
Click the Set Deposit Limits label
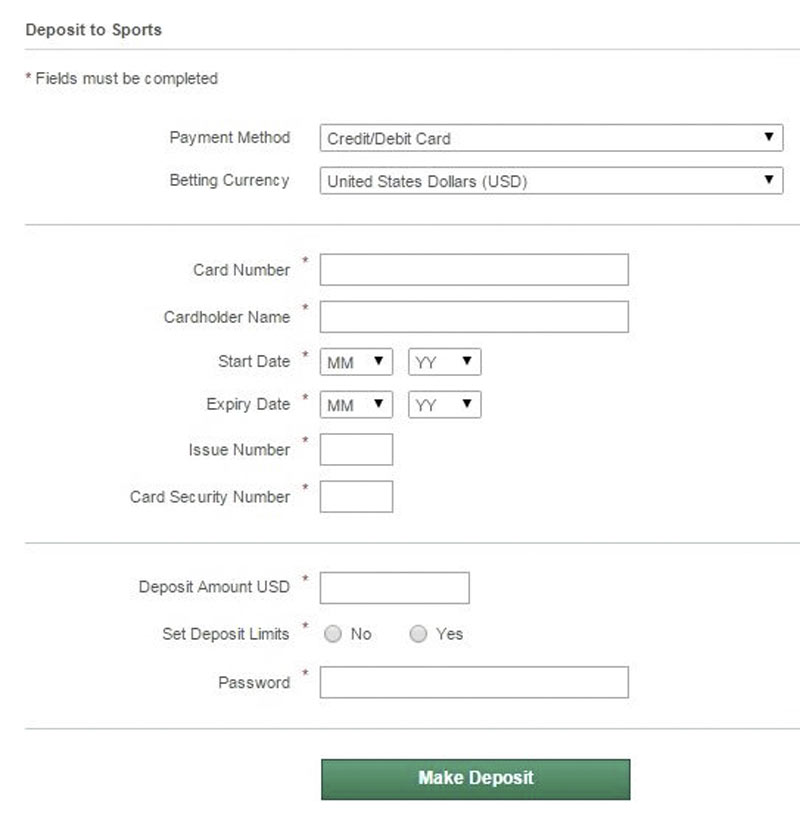pos(225,634)
